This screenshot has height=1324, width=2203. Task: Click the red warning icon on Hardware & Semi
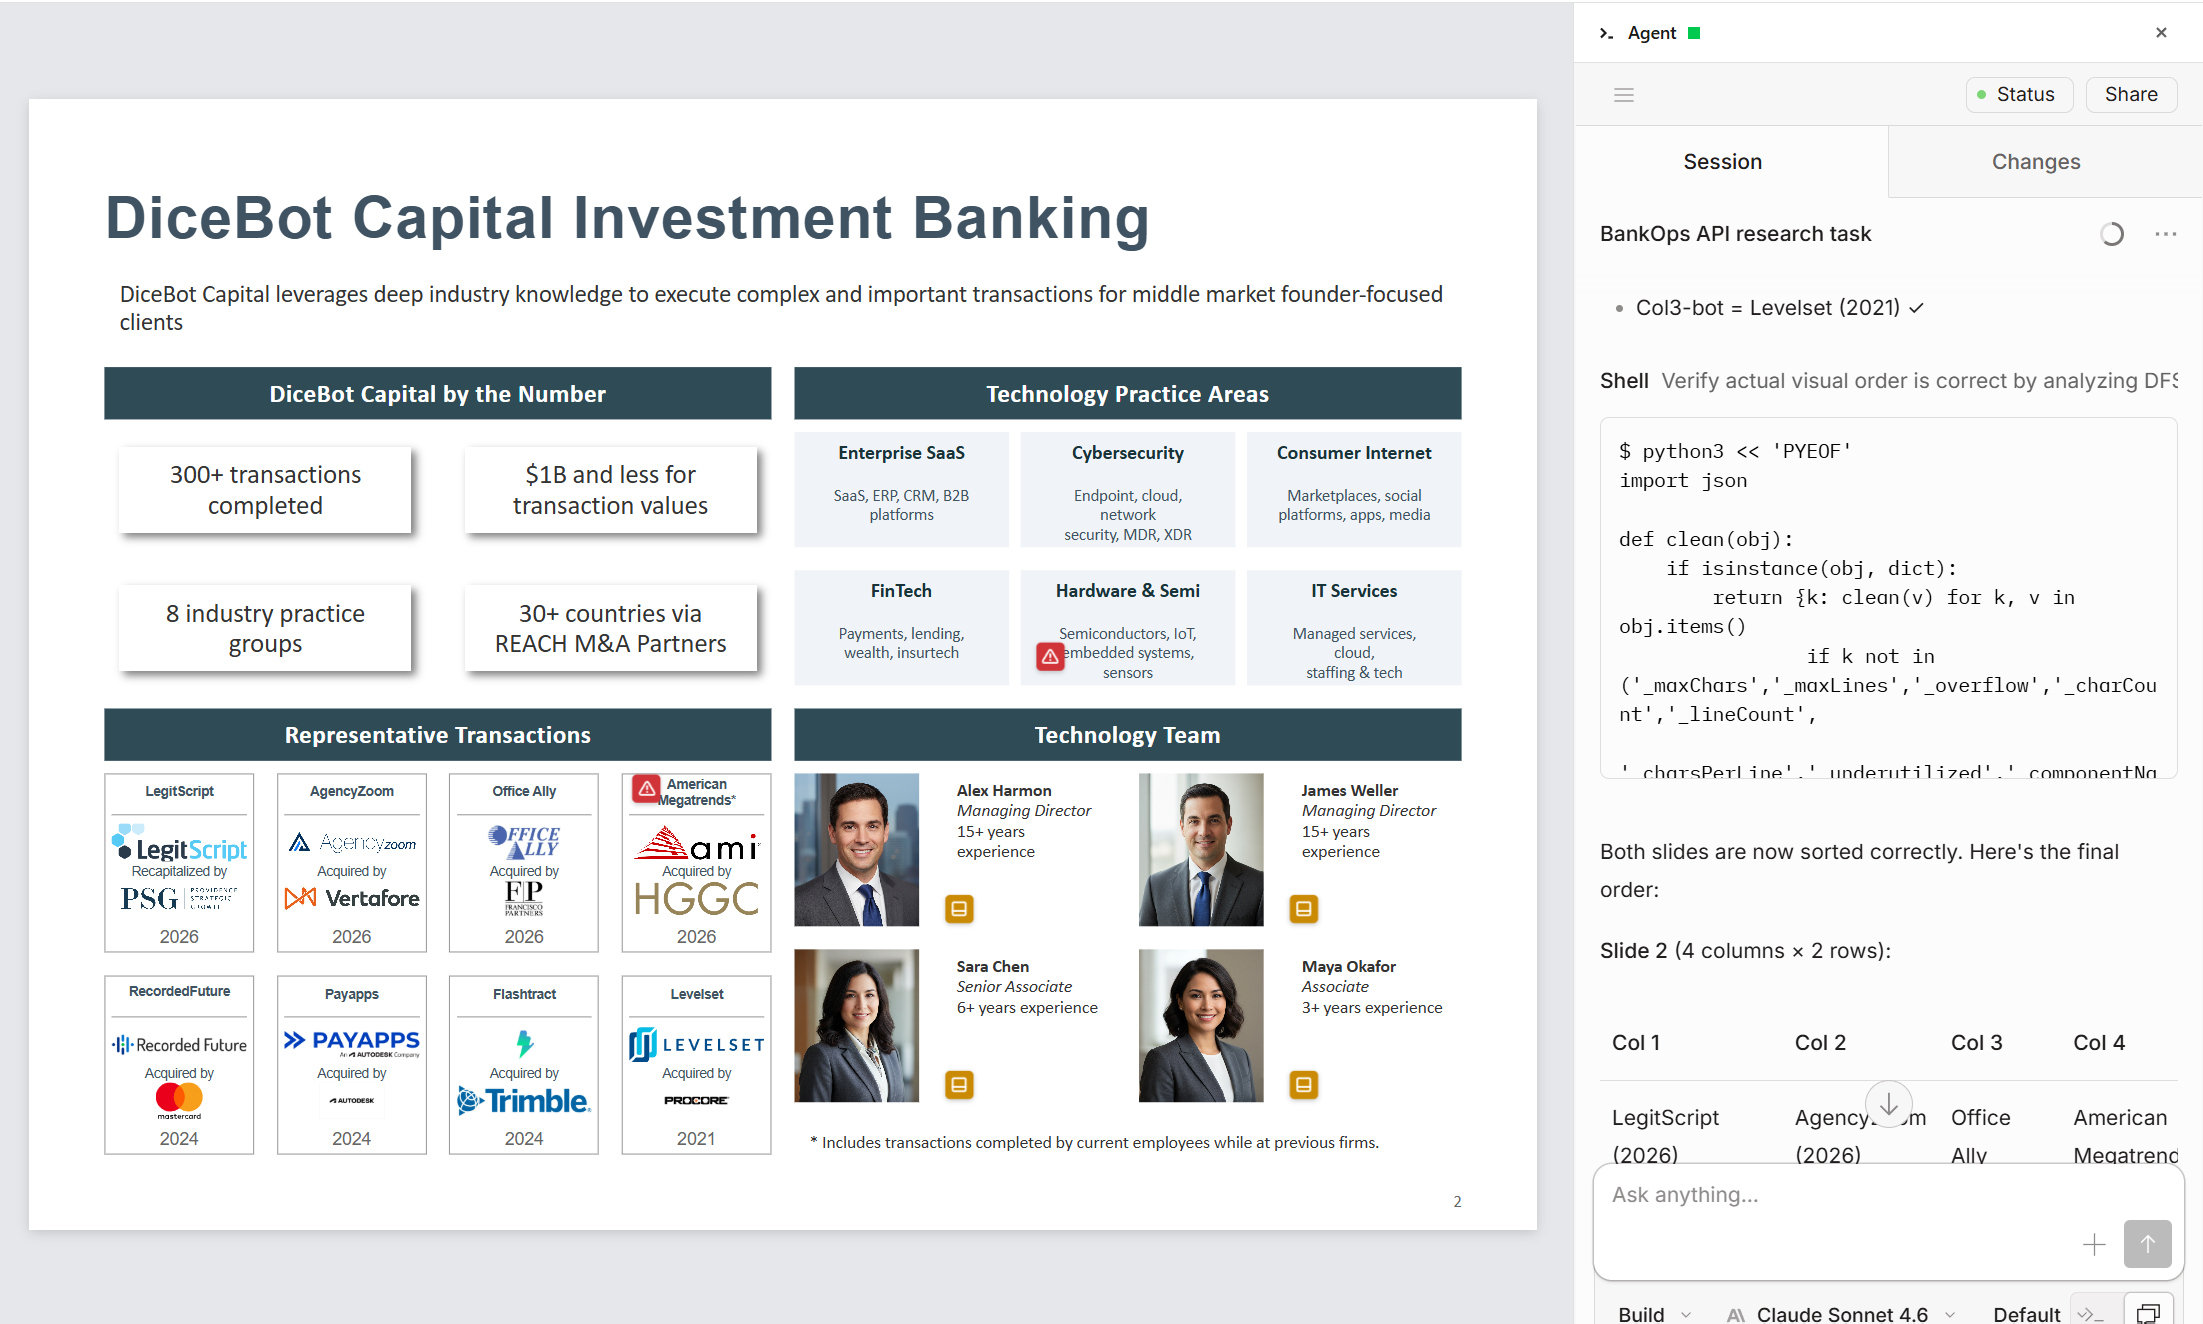(x=1050, y=657)
